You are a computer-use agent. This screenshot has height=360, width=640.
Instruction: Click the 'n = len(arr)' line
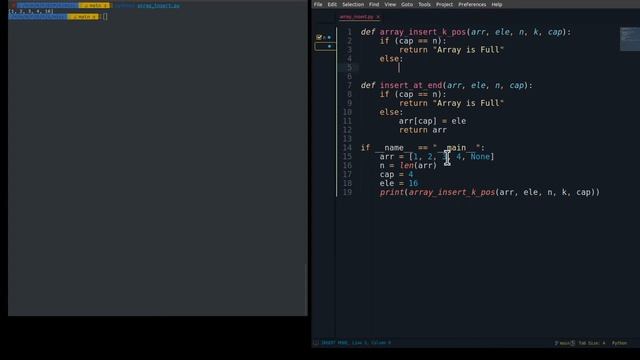(408, 165)
